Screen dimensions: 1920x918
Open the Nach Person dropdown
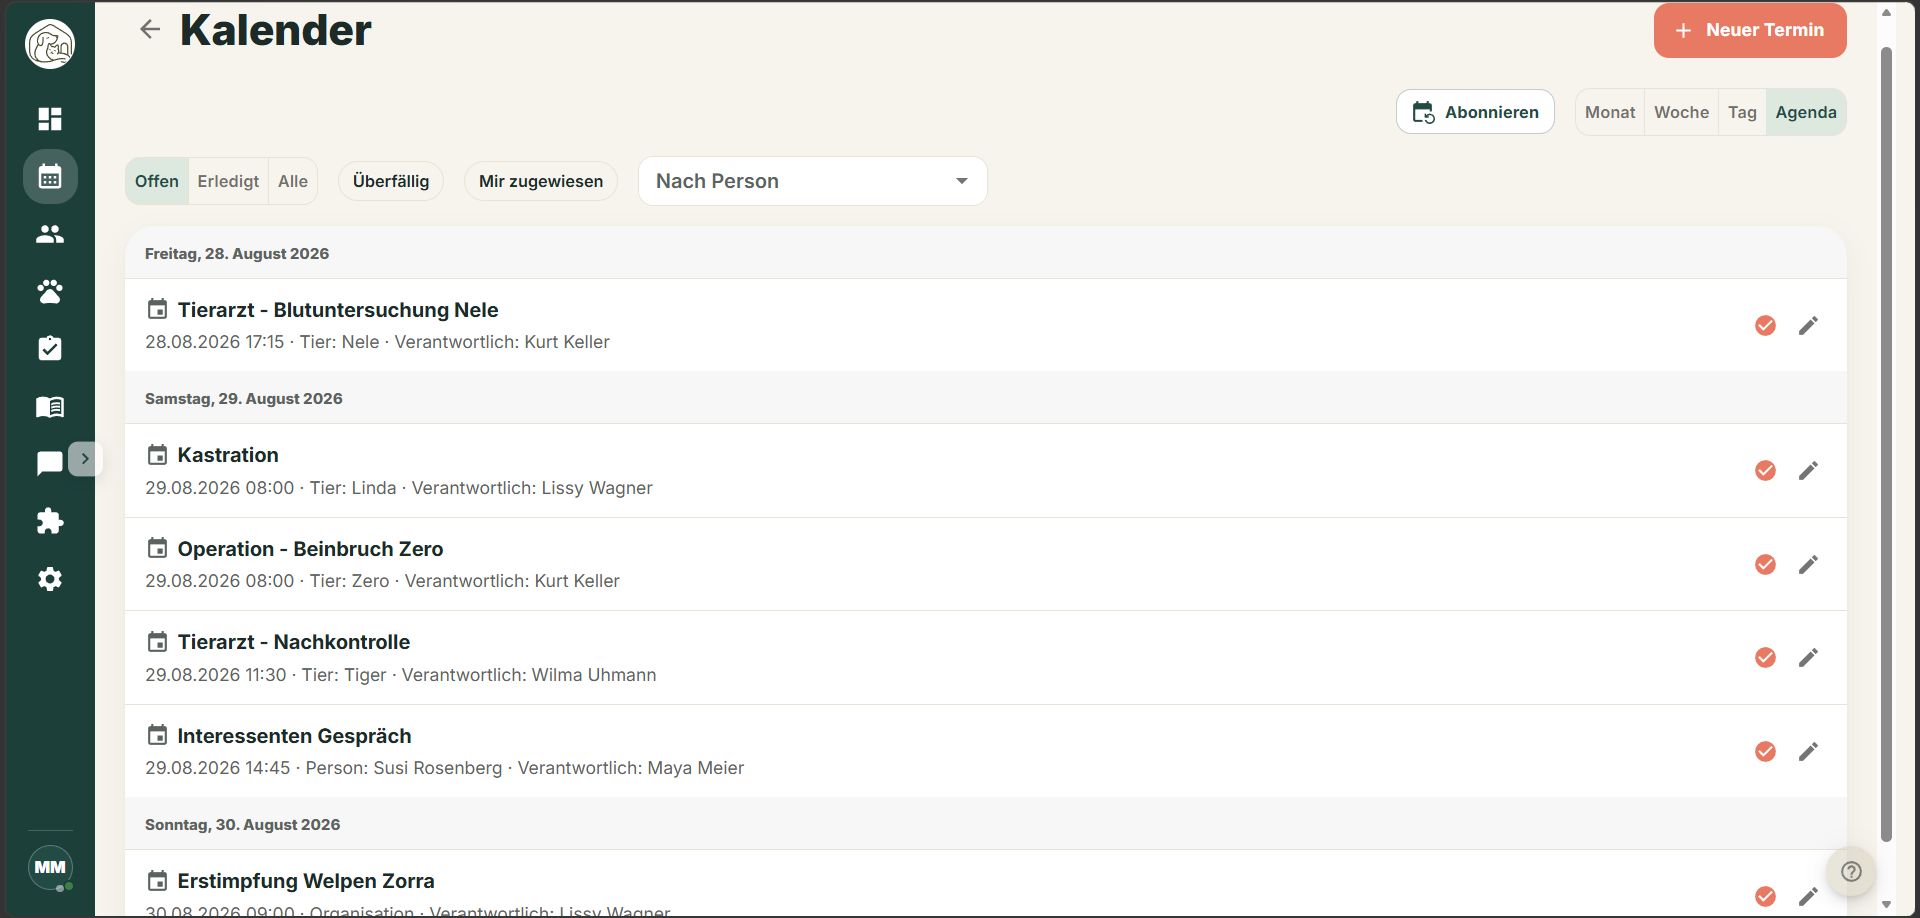point(812,181)
